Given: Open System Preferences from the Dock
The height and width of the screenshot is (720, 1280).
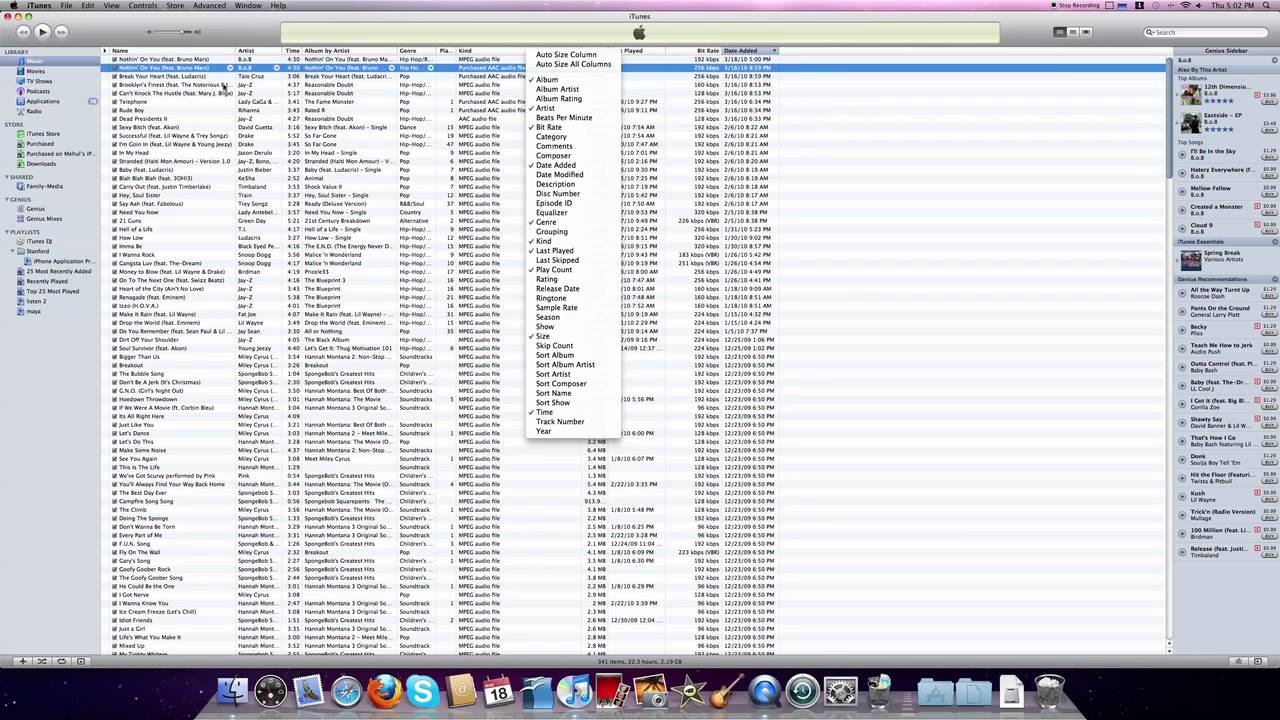Looking at the screenshot, I should tap(840, 690).
